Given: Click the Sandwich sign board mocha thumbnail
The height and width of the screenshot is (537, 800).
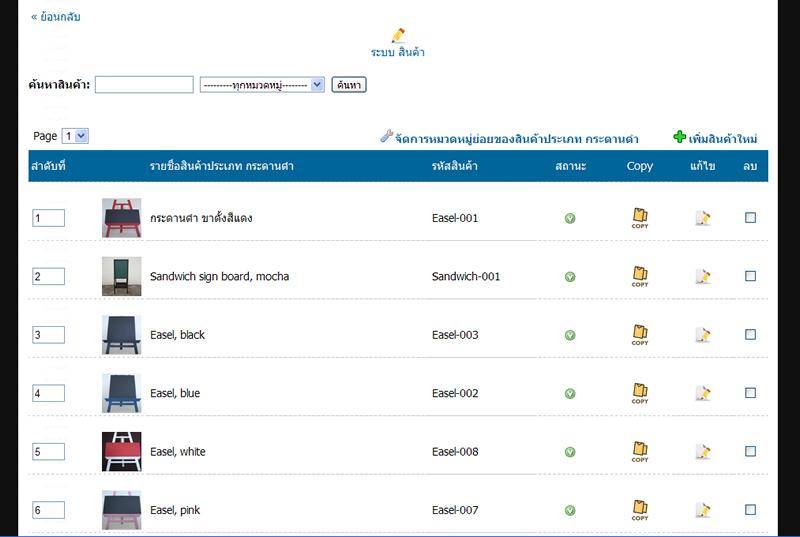Looking at the screenshot, I should click(121, 277).
